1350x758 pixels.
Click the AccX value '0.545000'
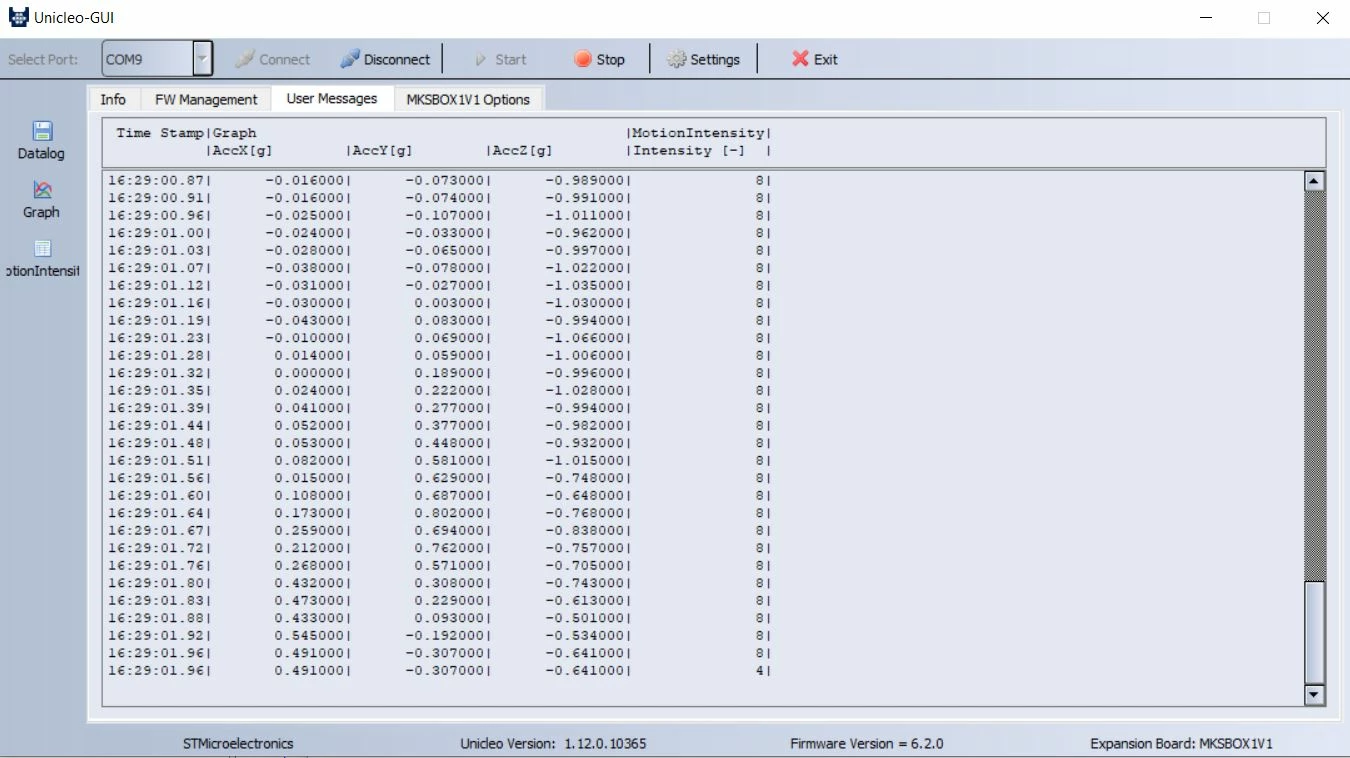pyautogui.click(x=310, y=636)
